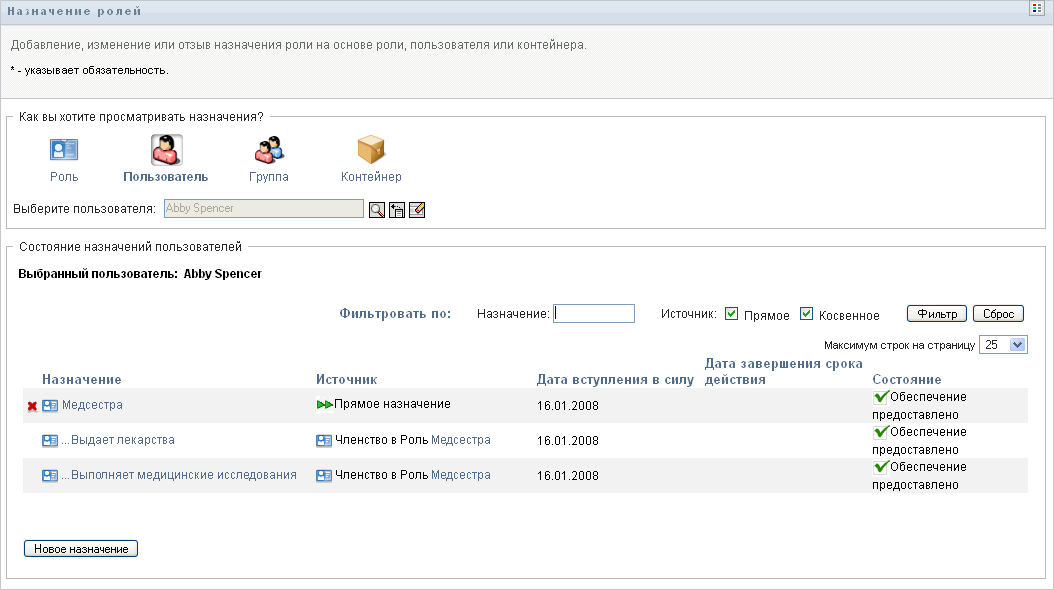Toggle the Прямое source checkbox

coord(732,314)
